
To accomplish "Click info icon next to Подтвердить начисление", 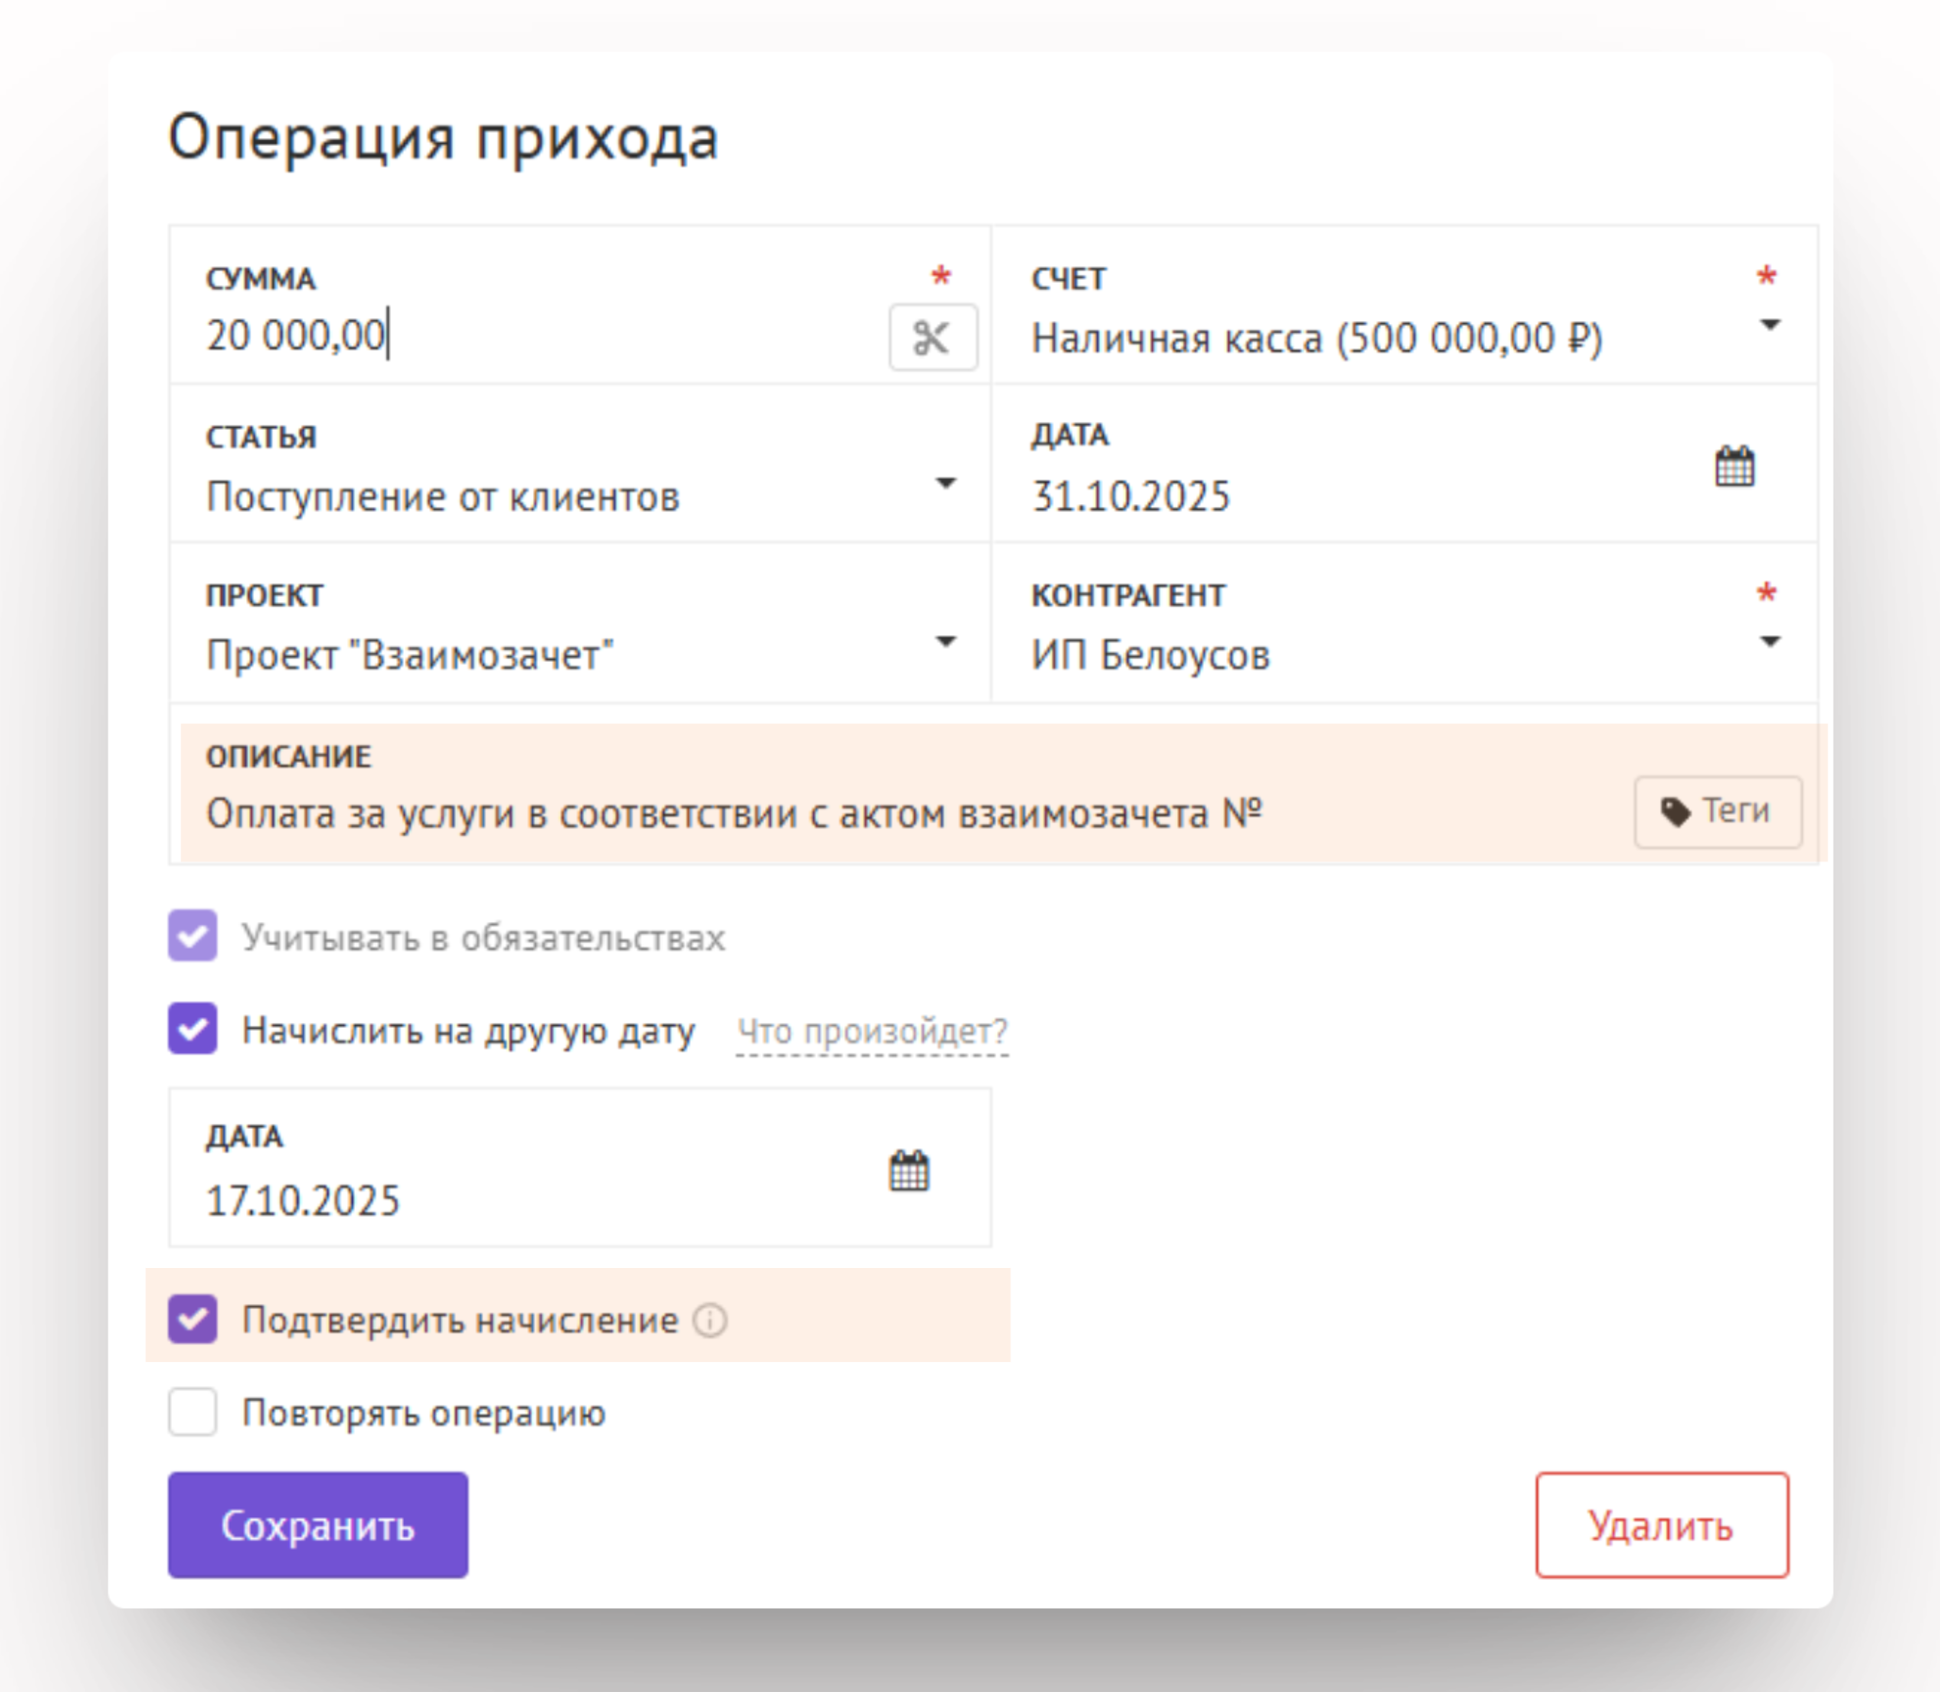I will pos(710,1320).
